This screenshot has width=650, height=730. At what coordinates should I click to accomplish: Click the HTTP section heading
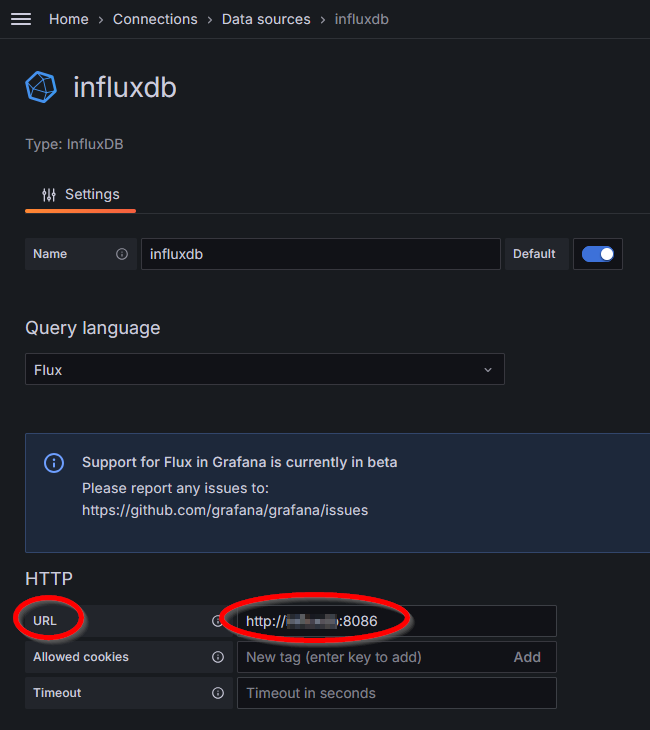pyautogui.click(x=49, y=579)
